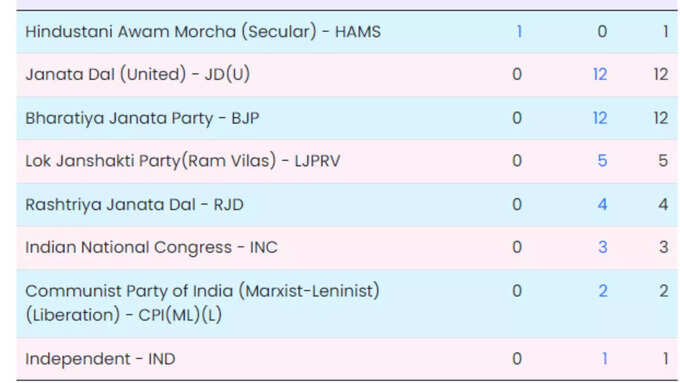Click LJPRV total value 5
The image size is (680, 383).
663,161
